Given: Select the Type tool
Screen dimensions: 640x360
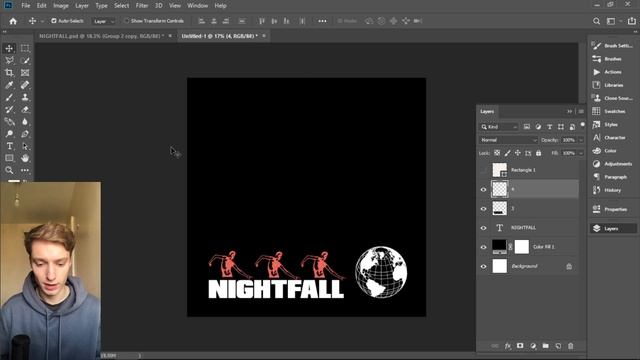Looking at the screenshot, I should click(x=9, y=146).
